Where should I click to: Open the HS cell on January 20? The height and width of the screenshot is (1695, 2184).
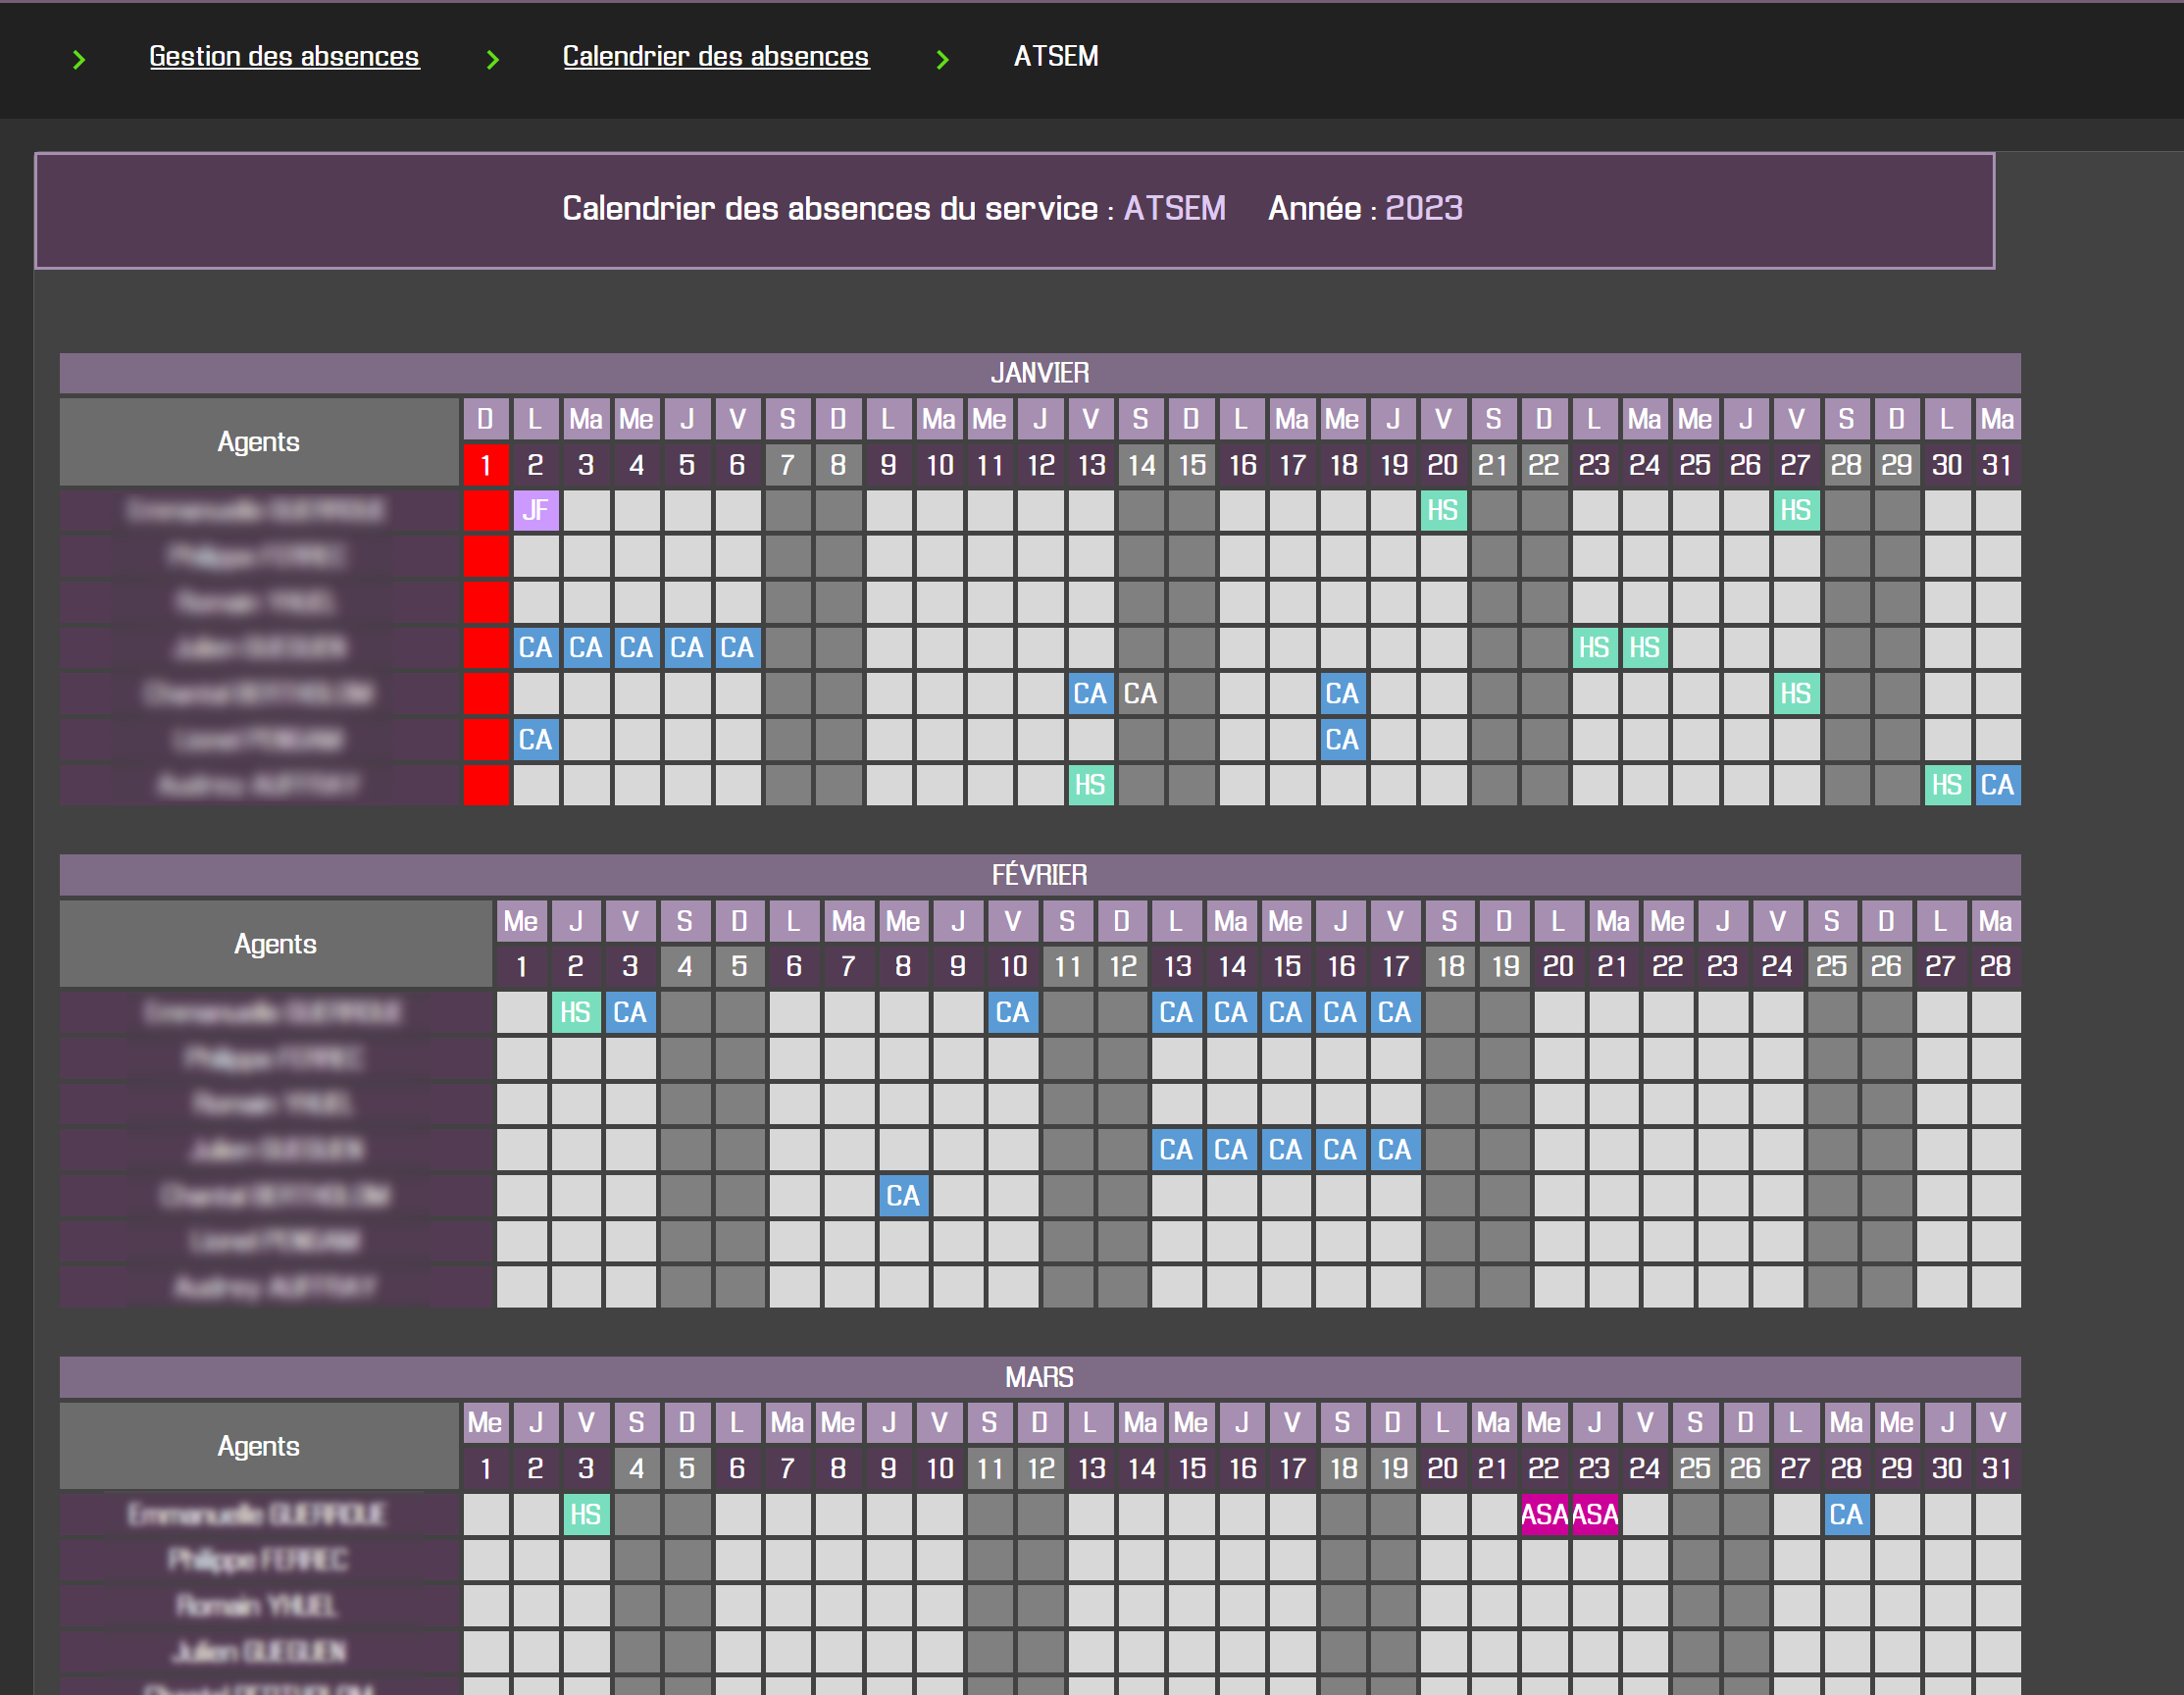pyautogui.click(x=1443, y=511)
